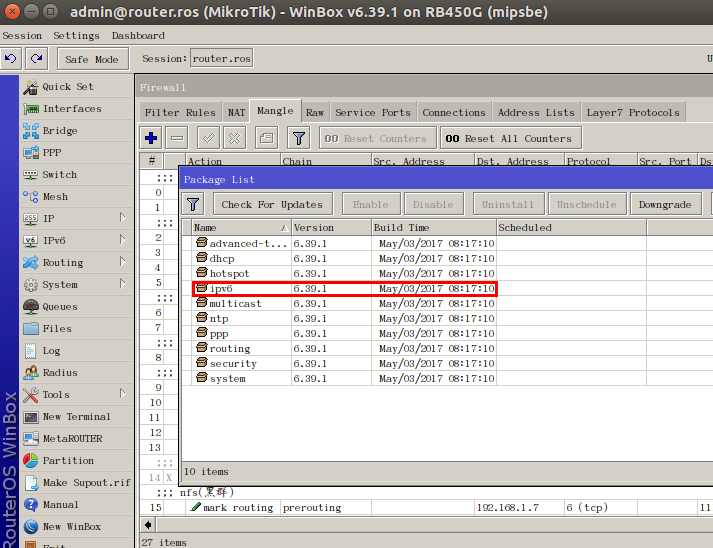Click the Session field showing router.ros

click(x=221, y=58)
